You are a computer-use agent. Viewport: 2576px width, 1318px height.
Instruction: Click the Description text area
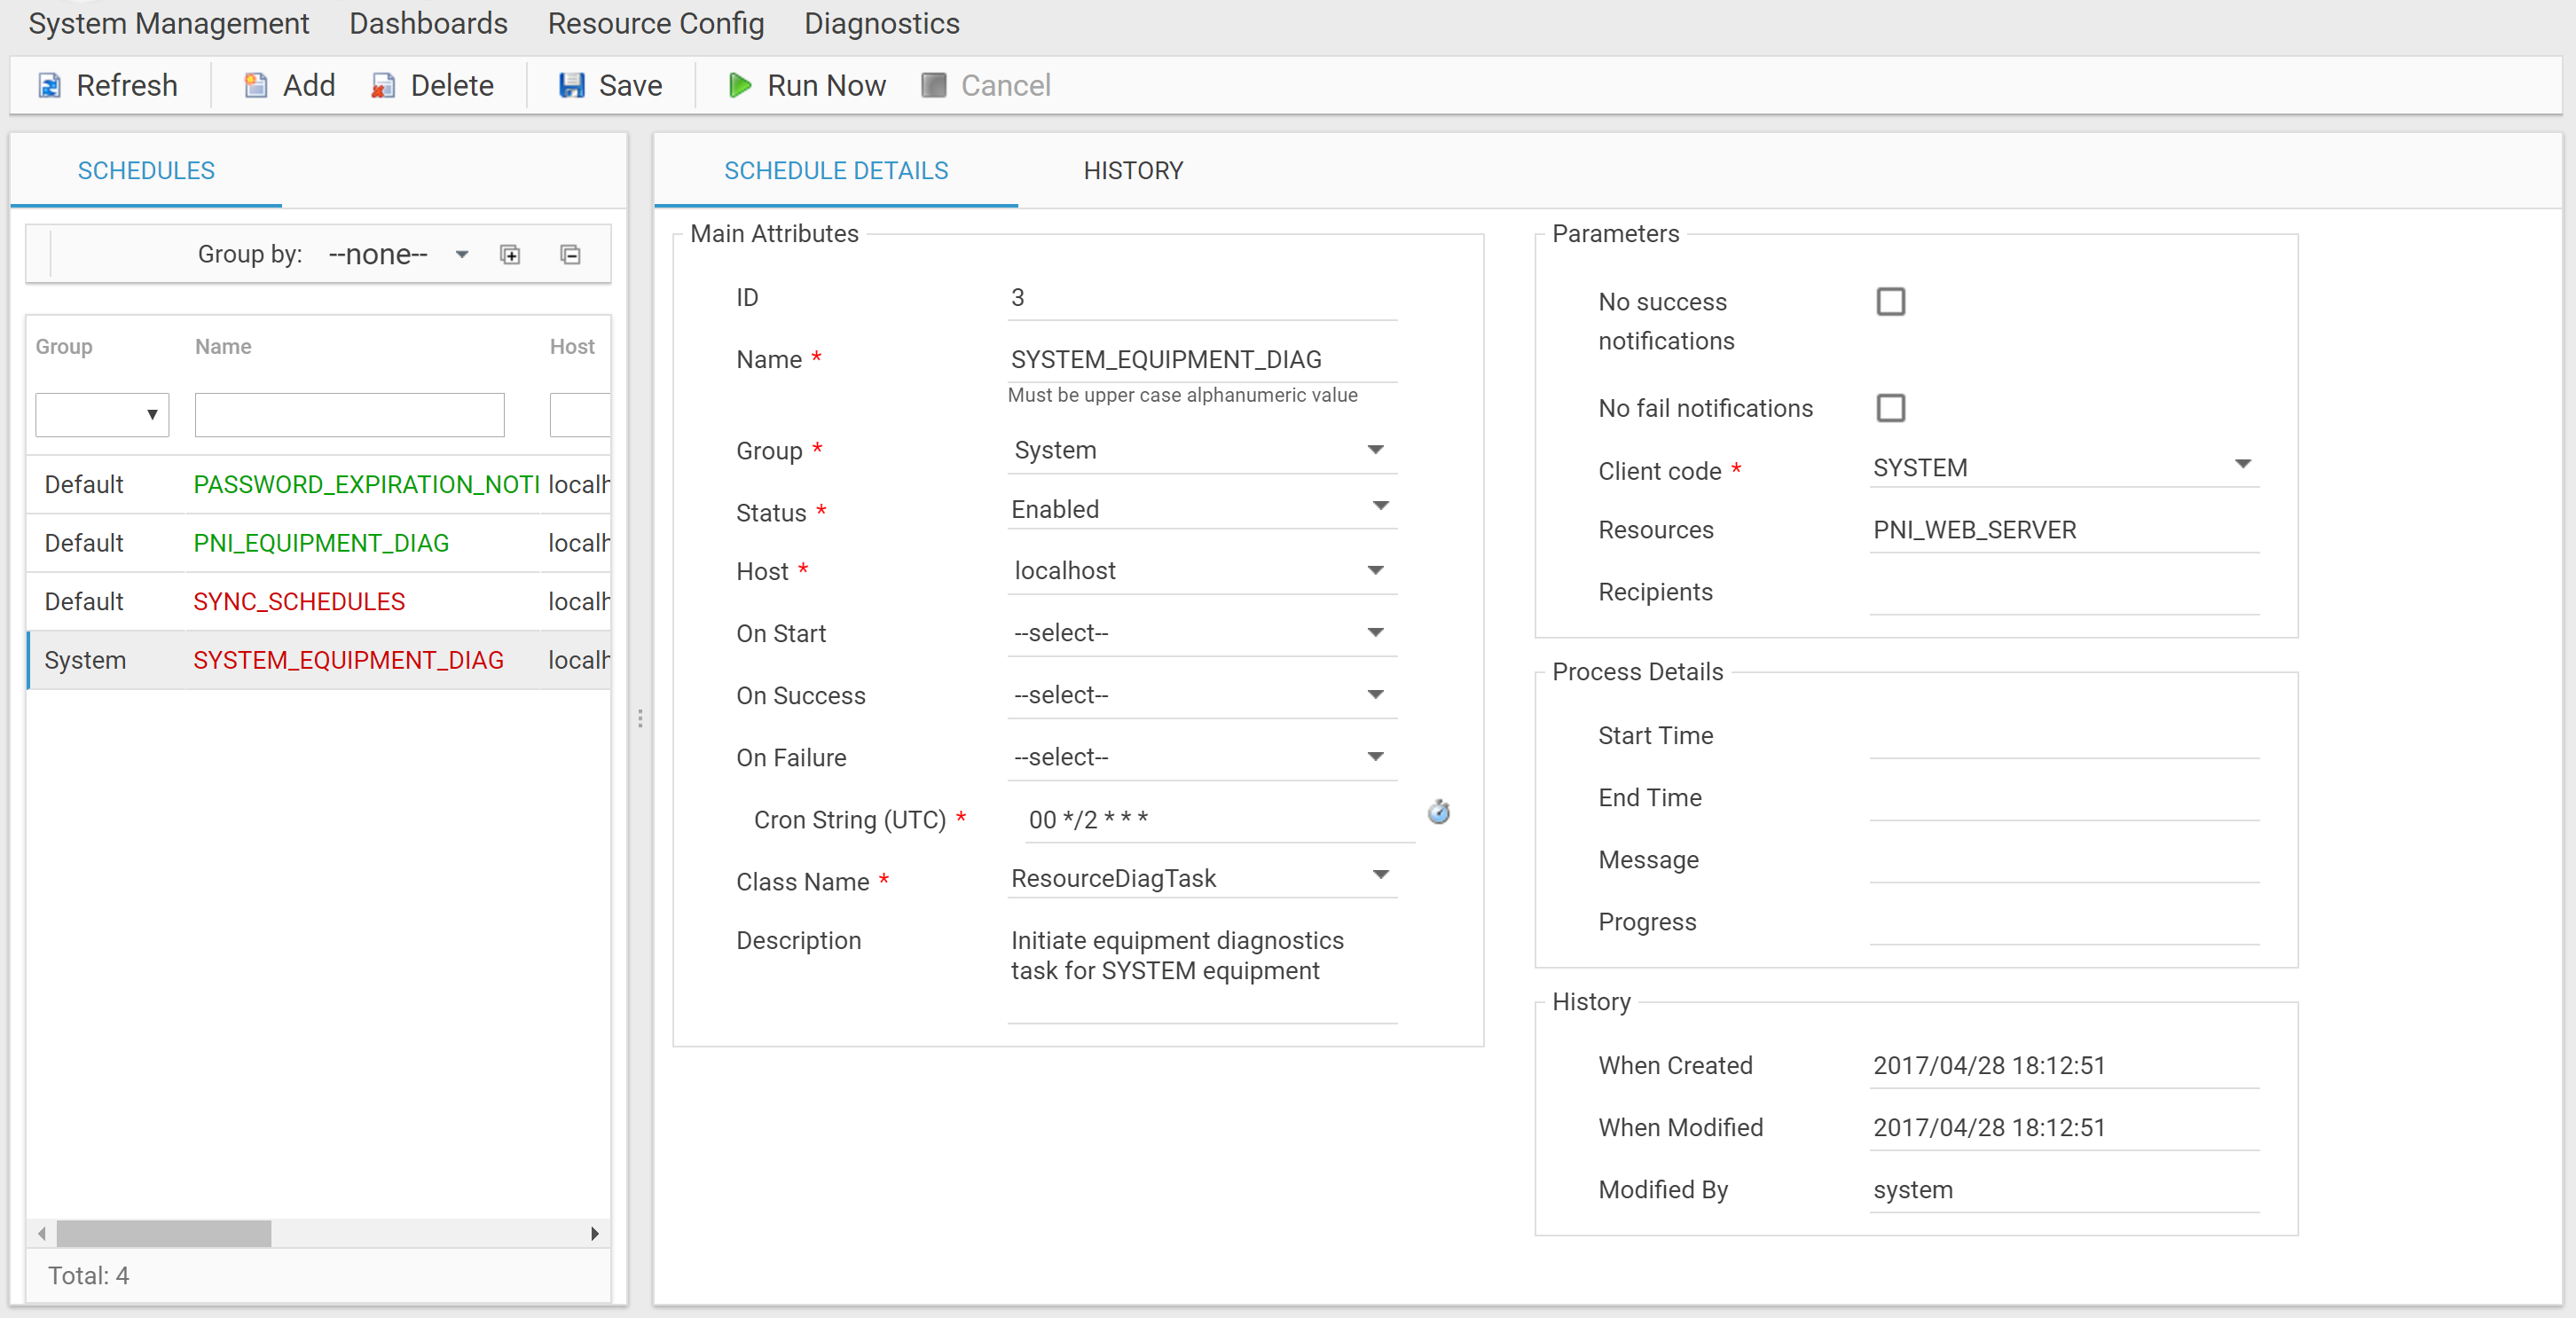click(1201, 972)
